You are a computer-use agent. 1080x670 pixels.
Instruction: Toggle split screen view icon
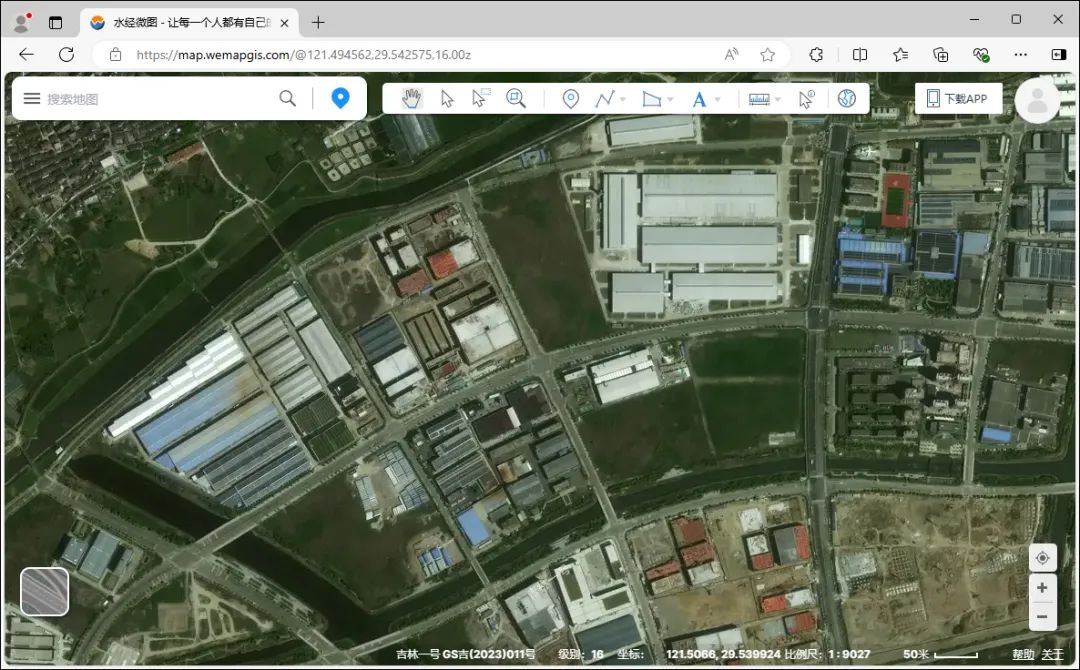pyautogui.click(x=860, y=54)
